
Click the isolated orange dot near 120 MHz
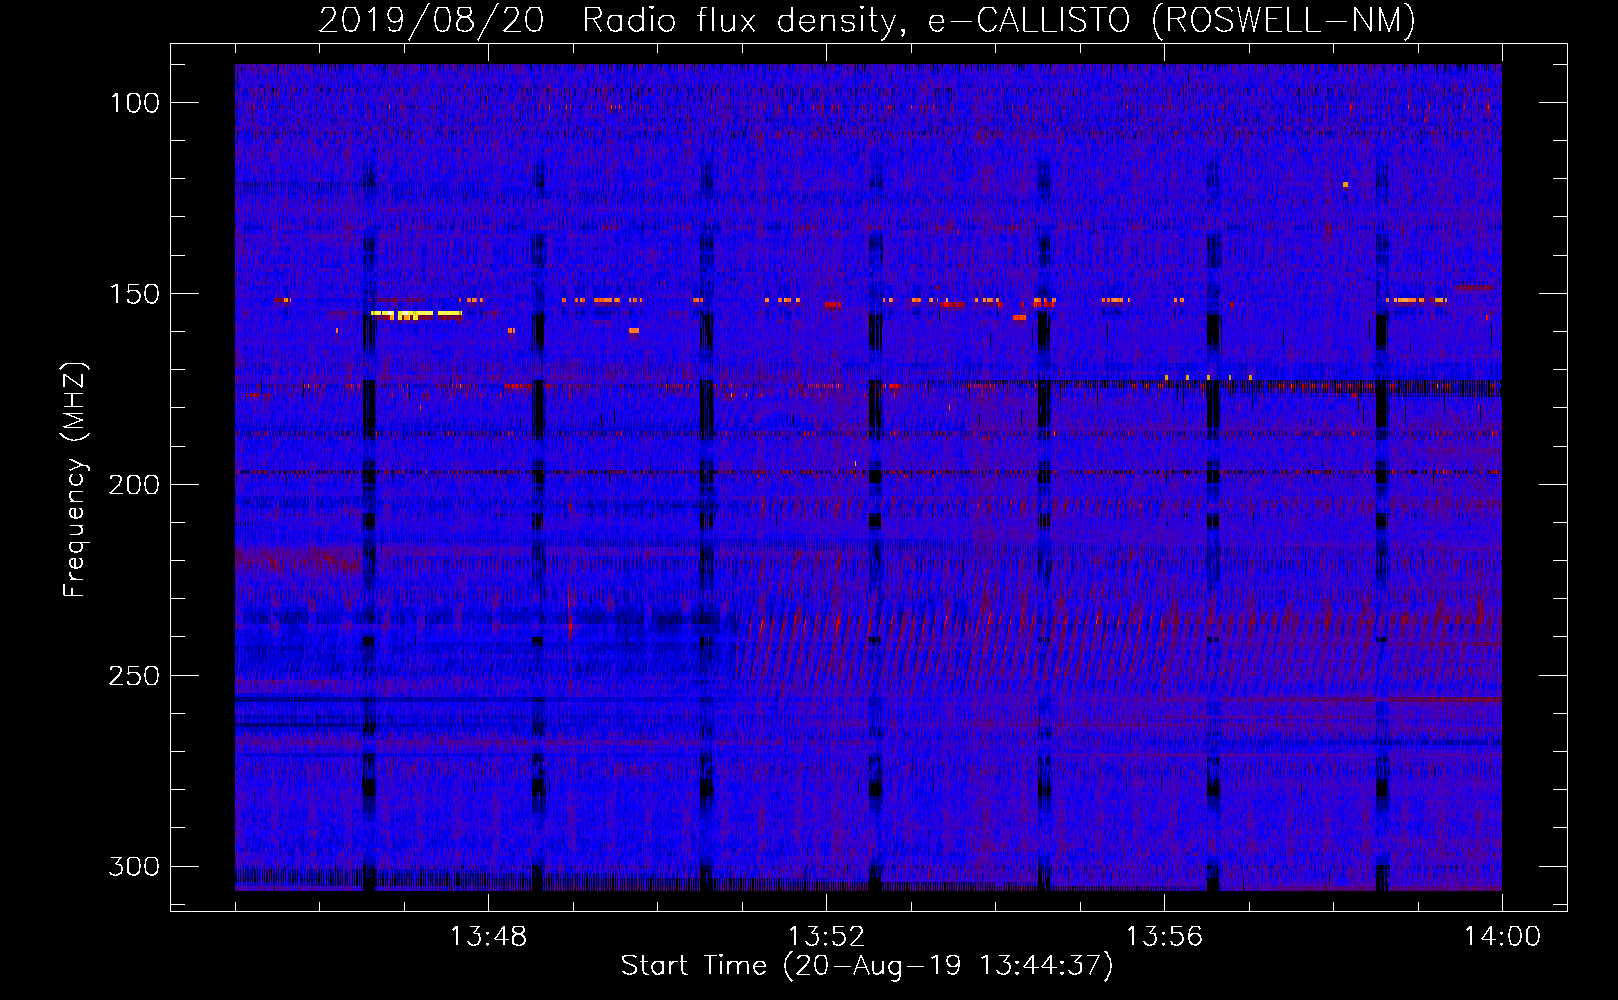point(1345,185)
